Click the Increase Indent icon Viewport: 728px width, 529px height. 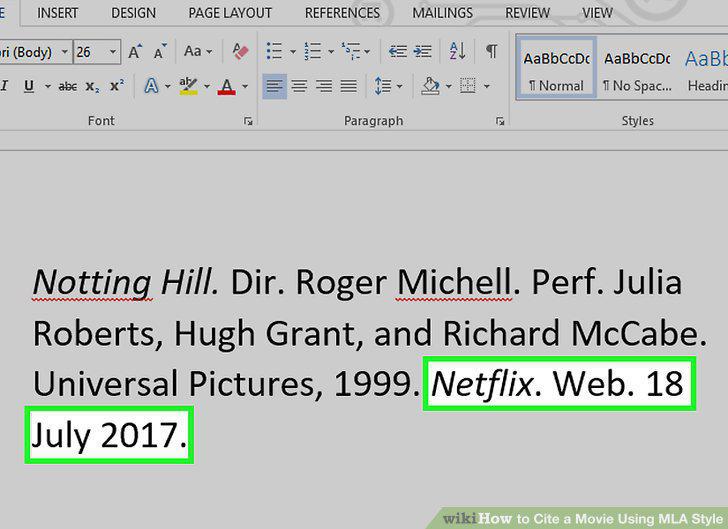coord(422,51)
